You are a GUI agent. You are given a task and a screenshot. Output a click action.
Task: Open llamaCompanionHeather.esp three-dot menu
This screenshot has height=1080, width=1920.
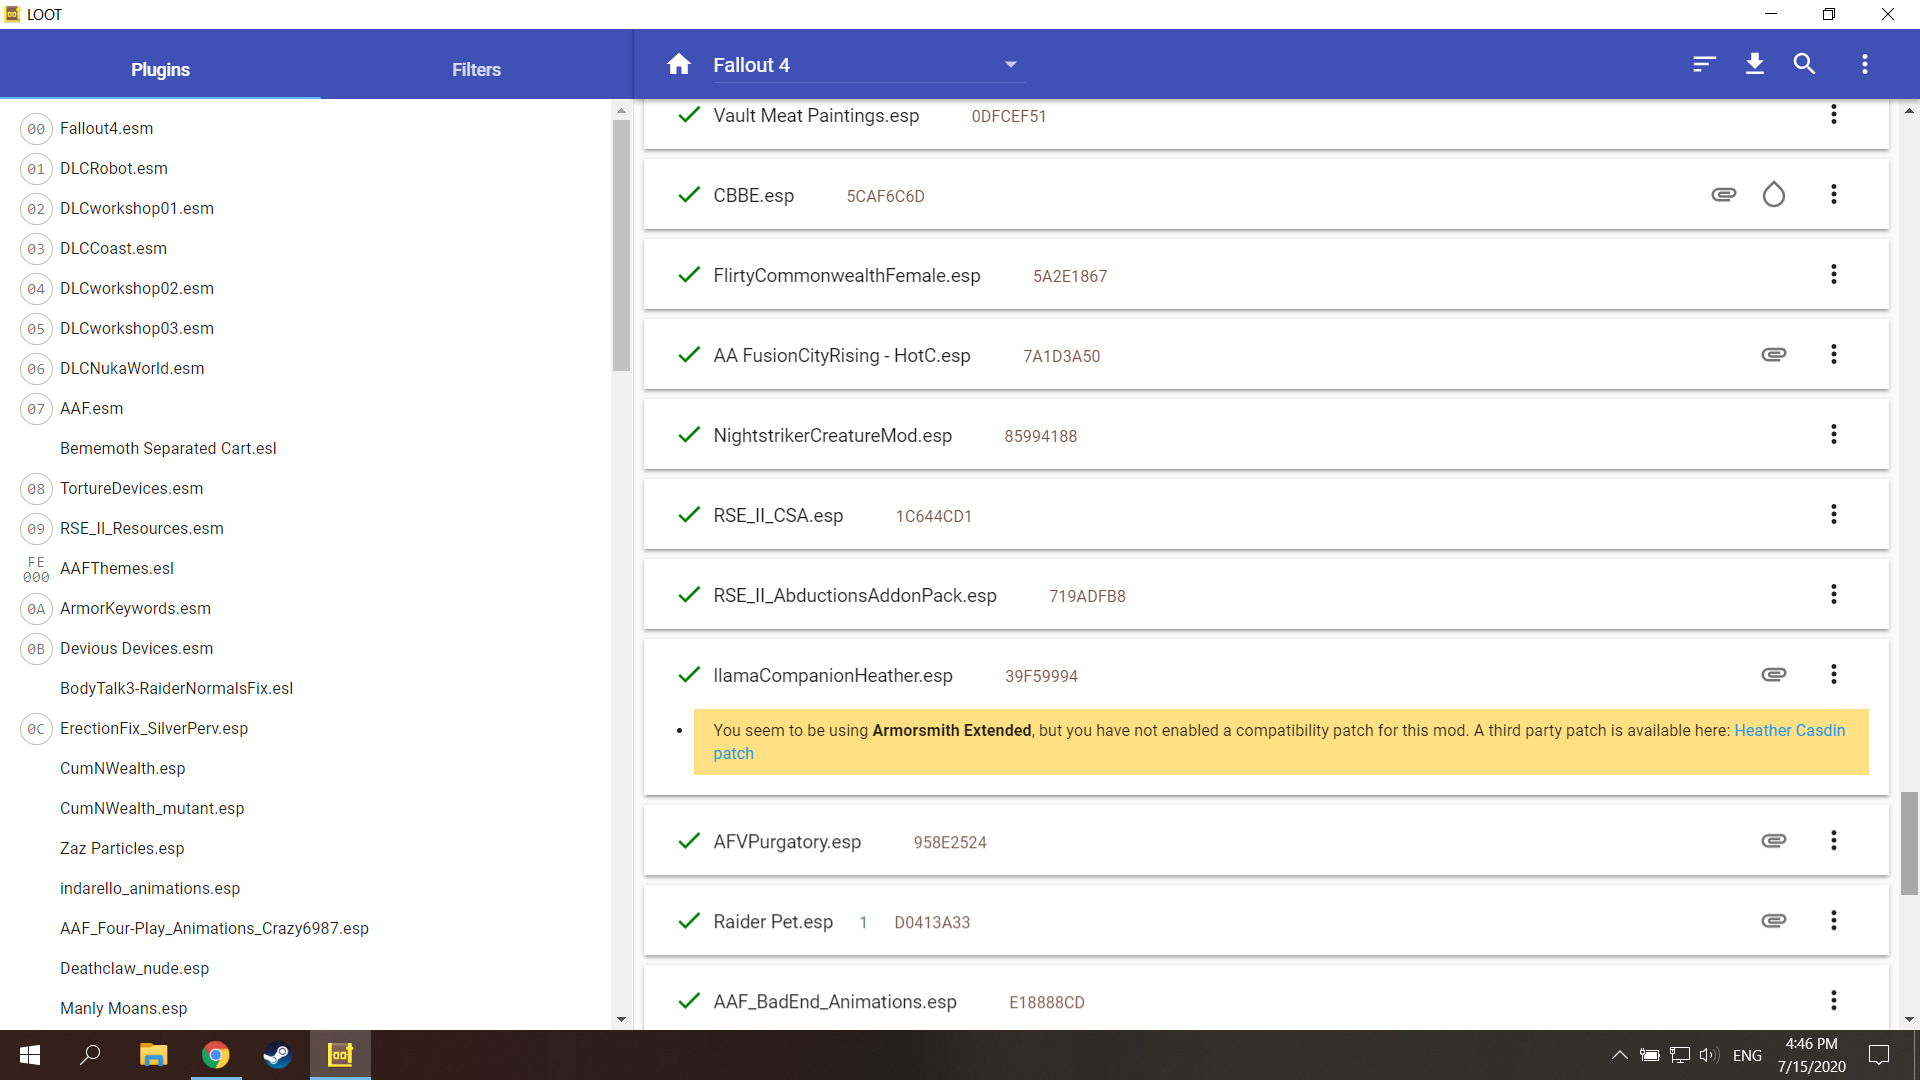click(1834, 674)
